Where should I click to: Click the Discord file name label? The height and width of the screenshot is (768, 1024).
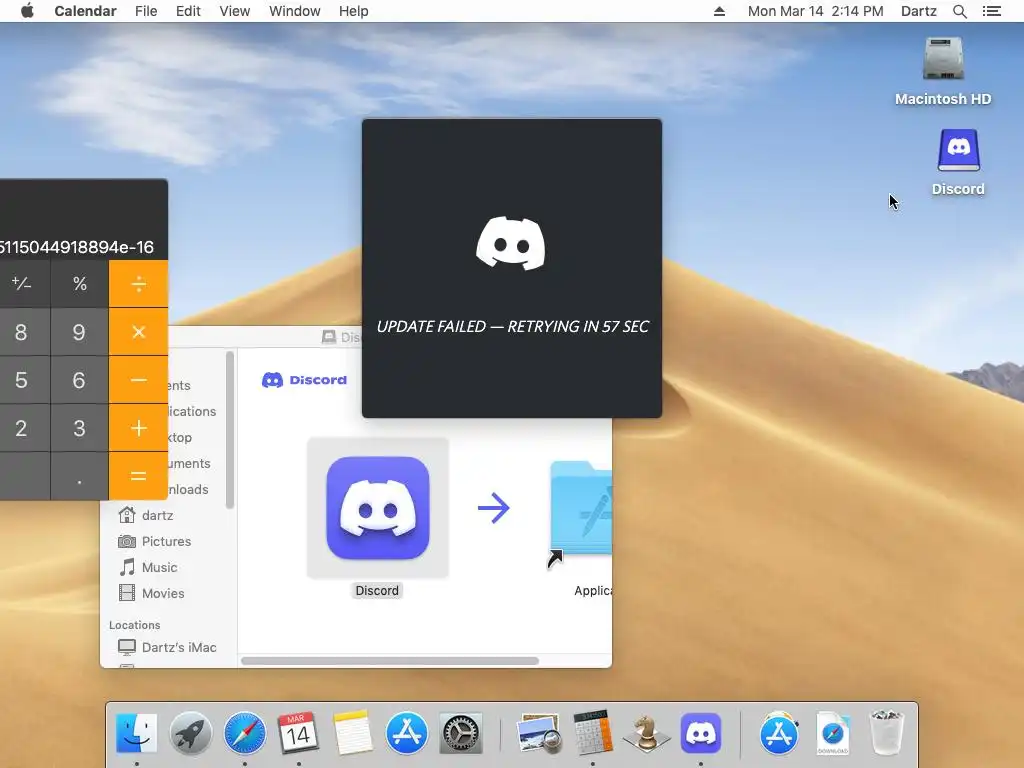[x=377, y=590]
